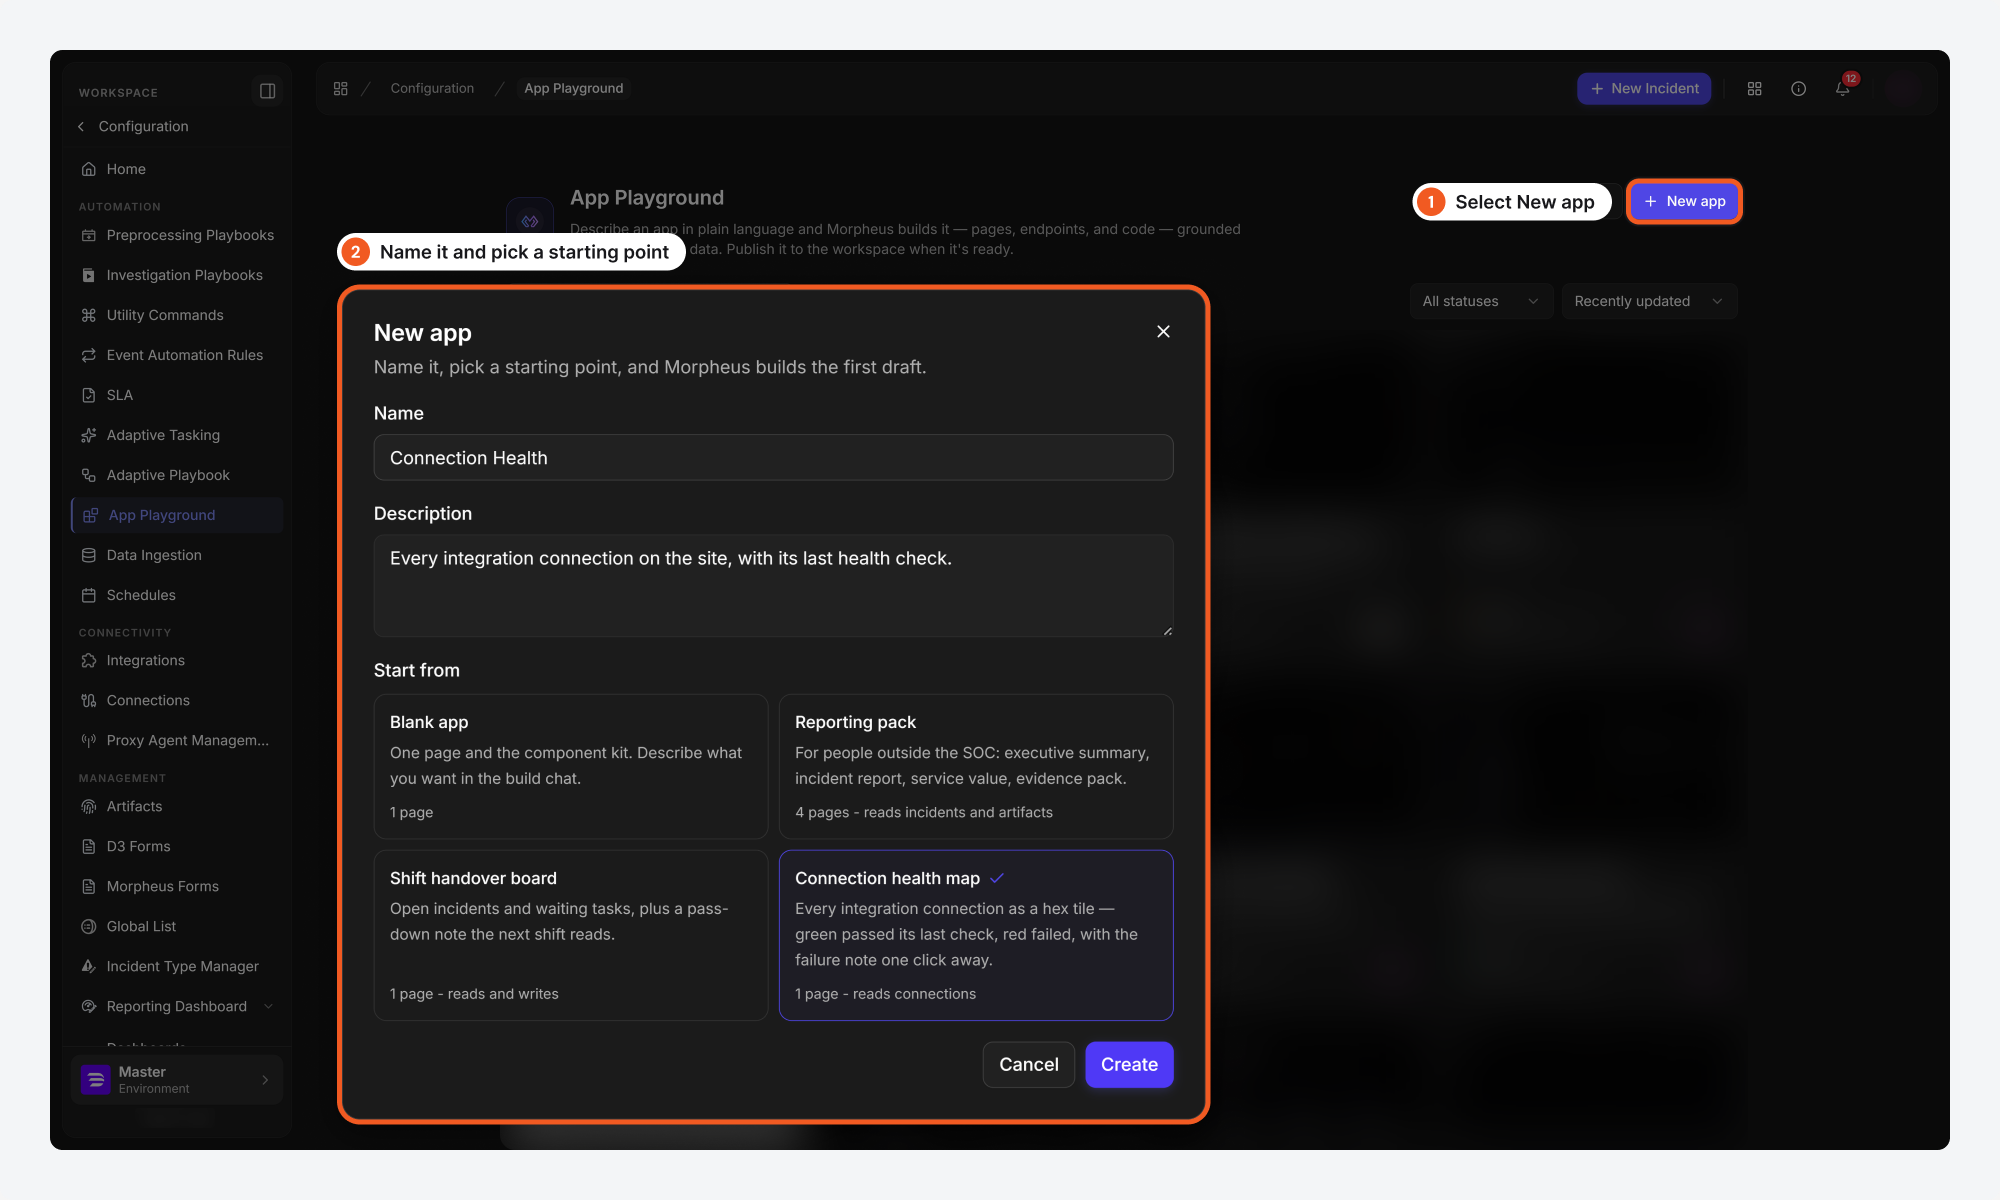Open Event Automation Rules icon
Image resolution: width=2000 pixels, height=1200 pixels.
click(89, 355)
